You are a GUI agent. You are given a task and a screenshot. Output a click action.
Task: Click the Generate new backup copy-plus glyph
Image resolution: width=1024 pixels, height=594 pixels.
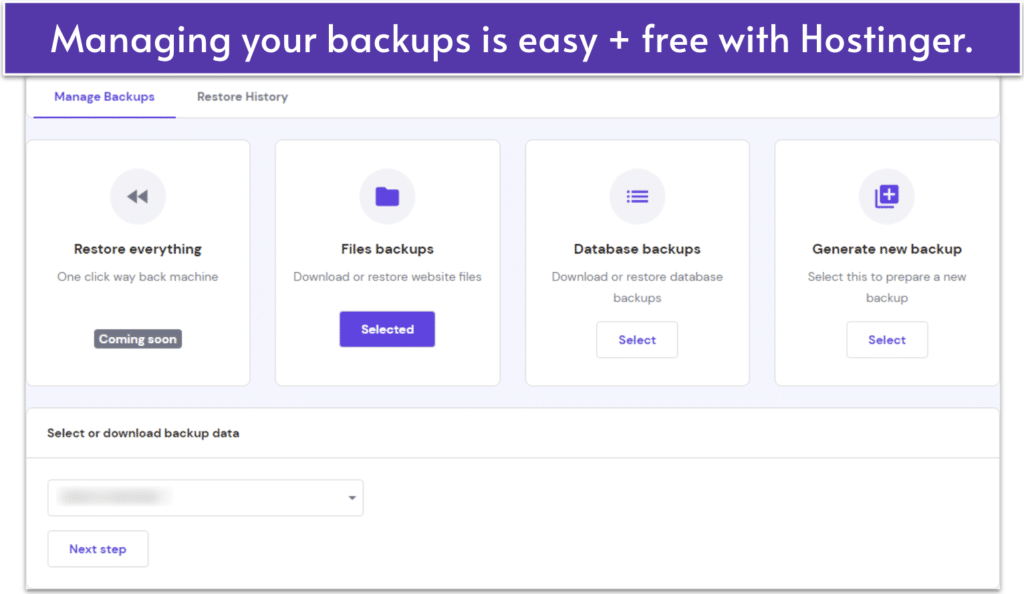(887, 196)
